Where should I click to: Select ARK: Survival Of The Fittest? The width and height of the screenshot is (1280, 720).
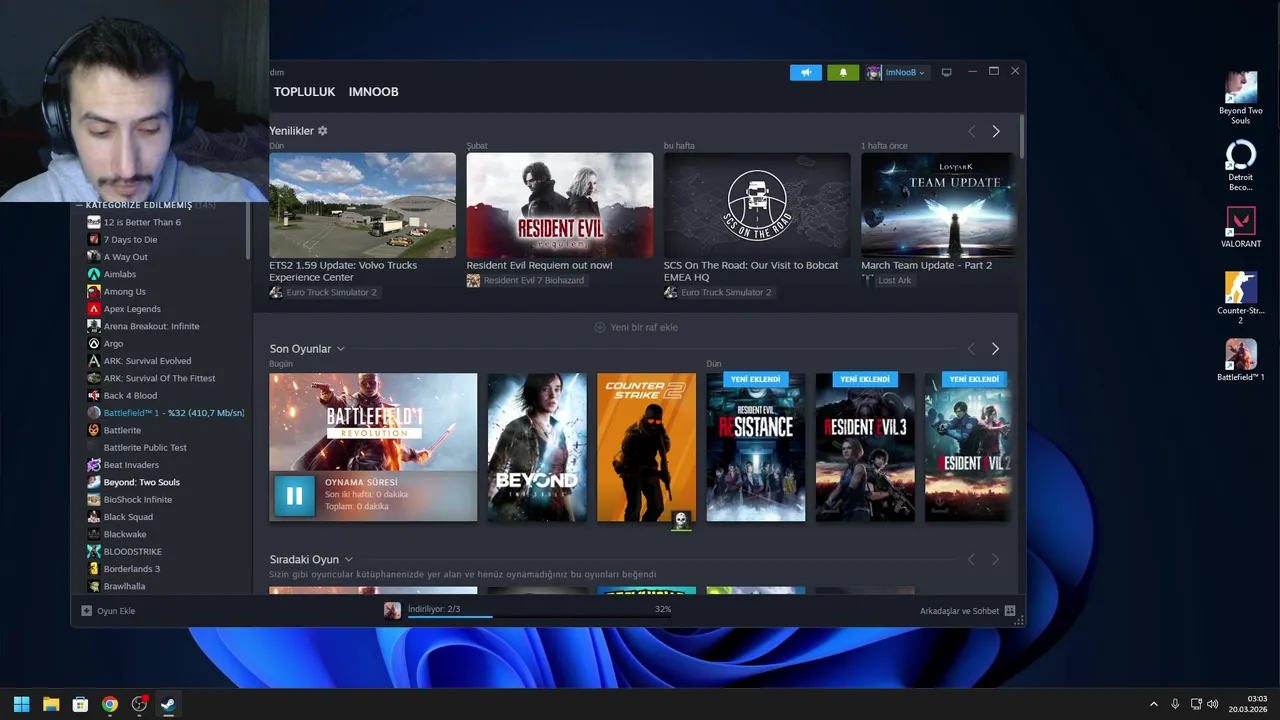tap(159, 378)
